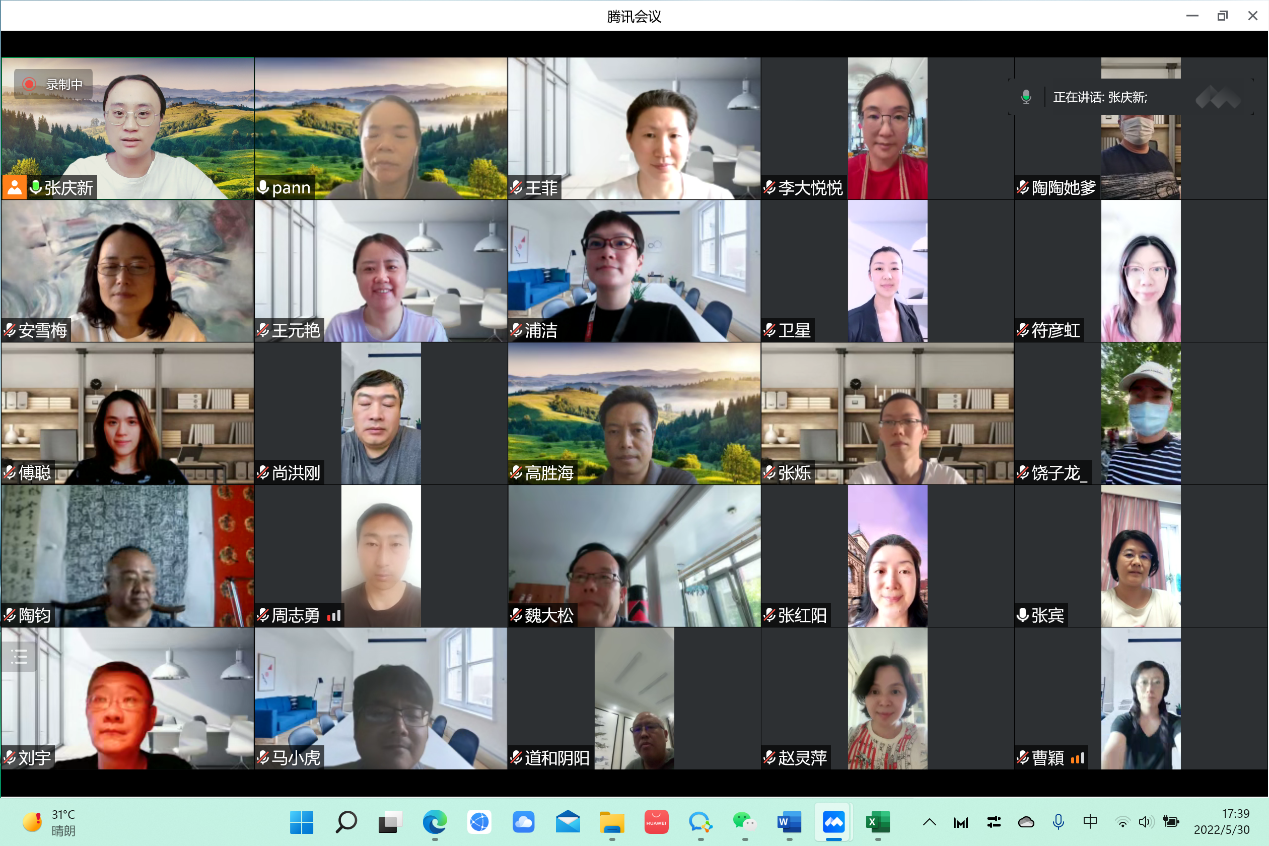This screenshot has height=846, width=1269.
Task: Open WeChat from the taskbar
Action: tap(745, 822)
